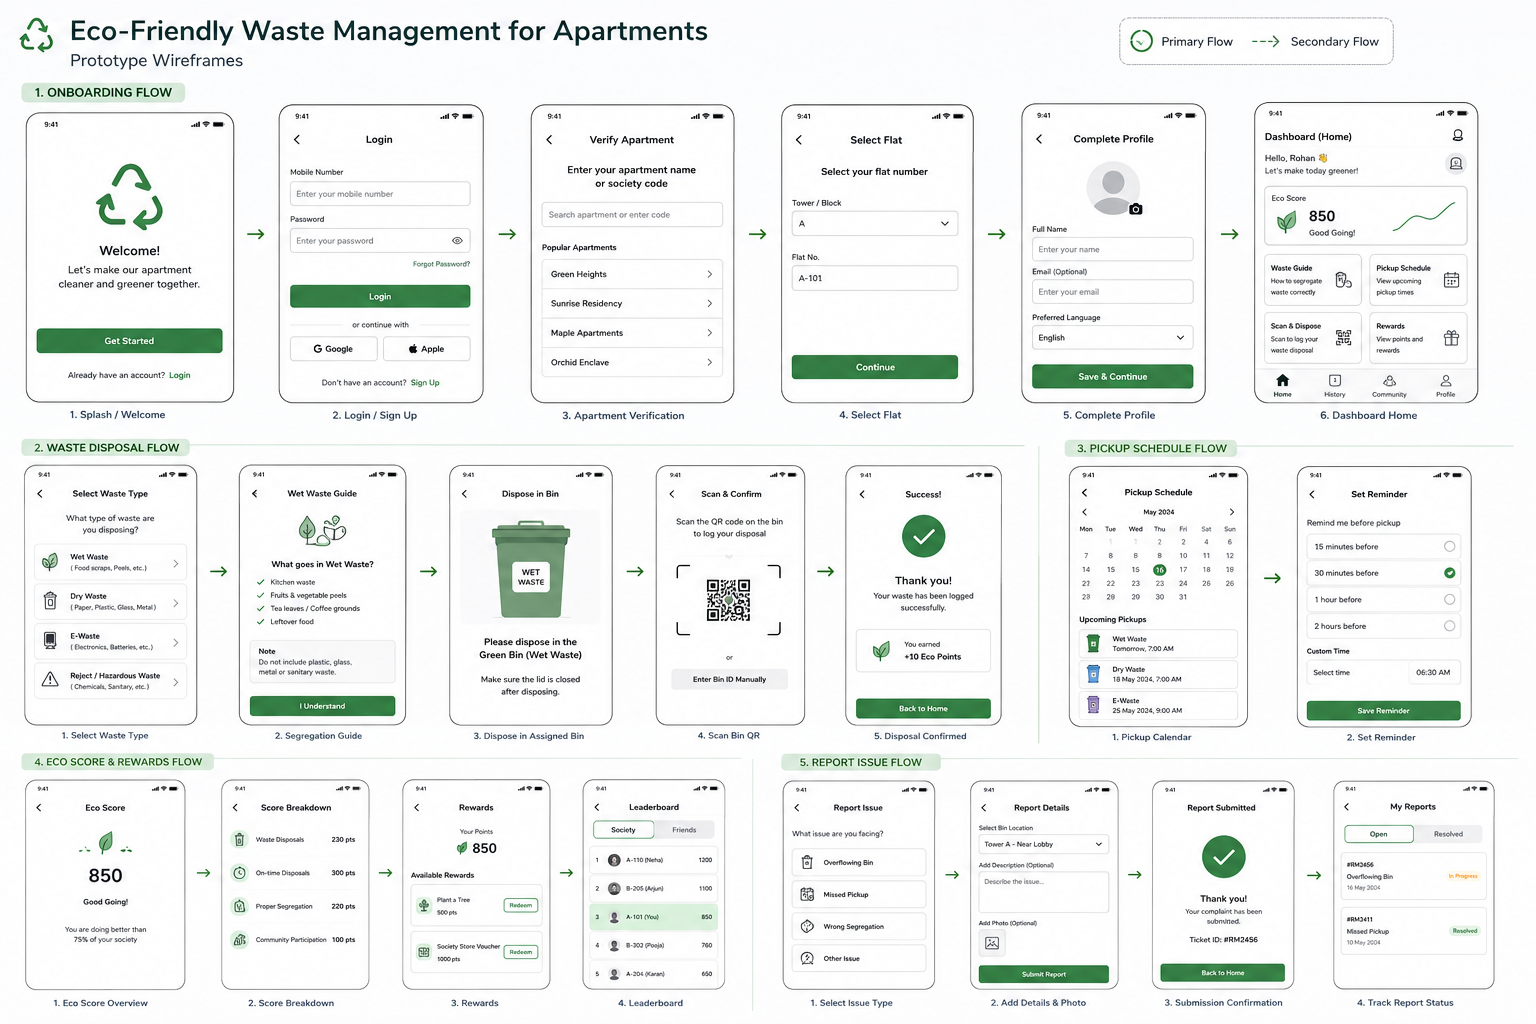Screen dimensions: 1536x1024
Task: Select the Dry Waste bin icon row
Action: click(111, 601)
